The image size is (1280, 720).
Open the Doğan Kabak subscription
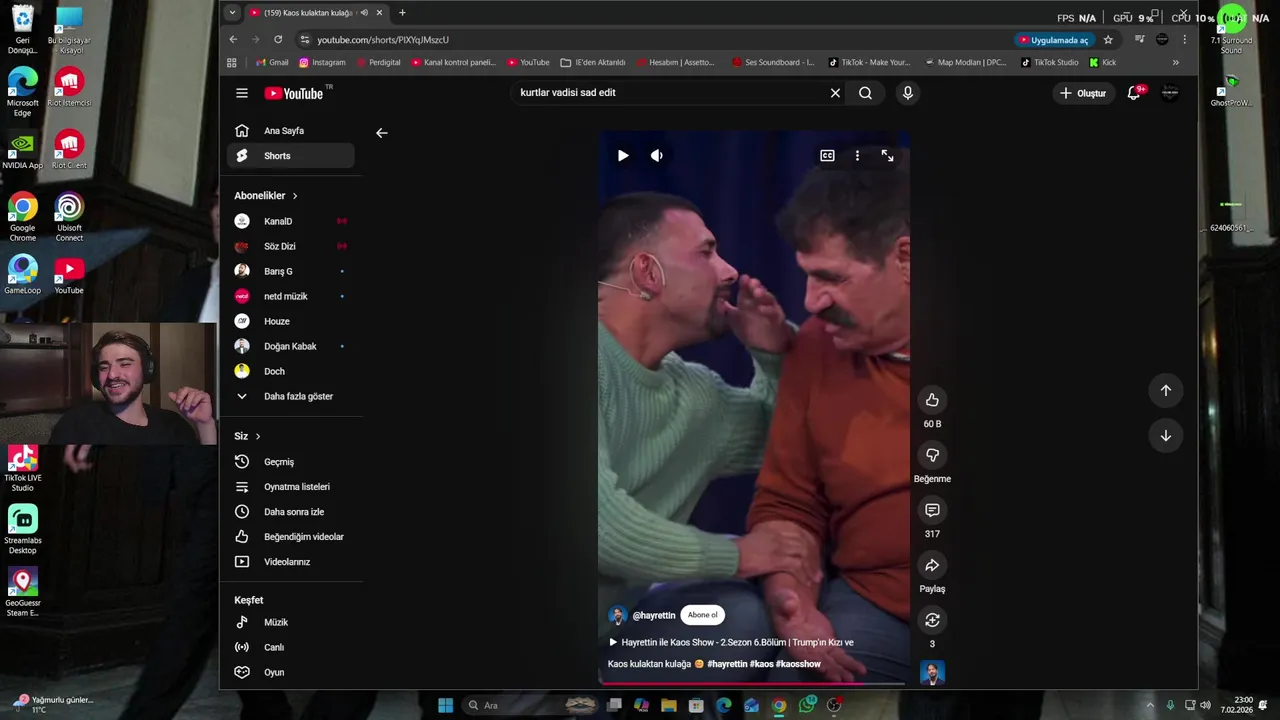coord(290,346)
